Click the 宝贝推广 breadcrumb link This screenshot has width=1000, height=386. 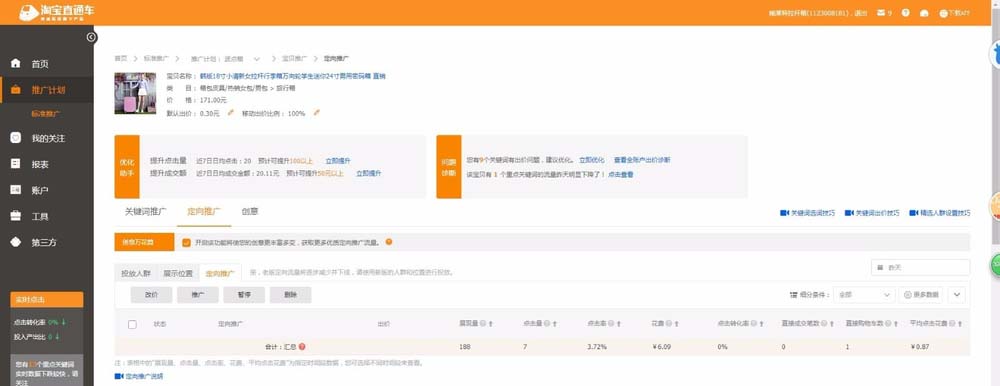coord(295,58)
